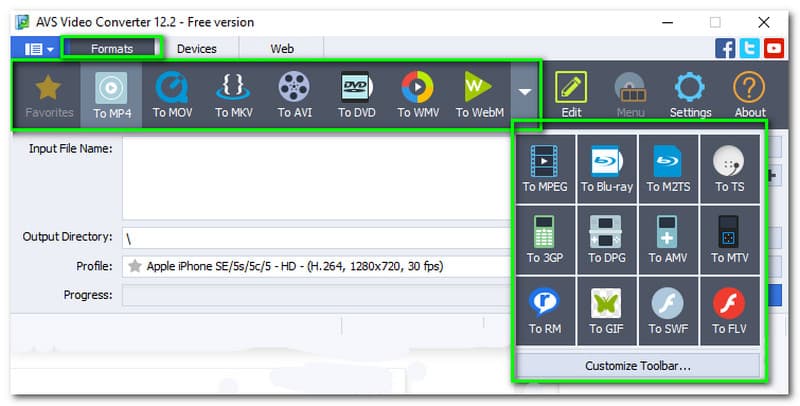Click the Output Directory field
This screenshot has height=406, width=800.
pos(316,238)
